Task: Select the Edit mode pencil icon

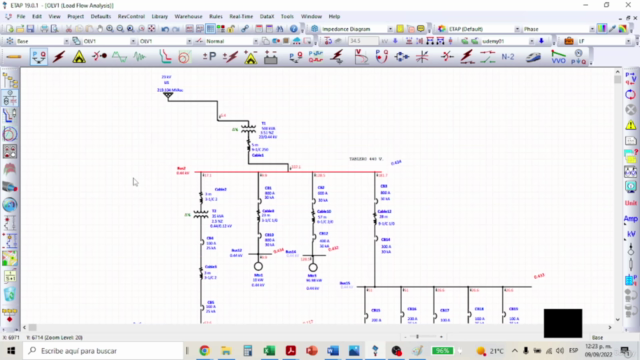Action: tap(13, 57)
